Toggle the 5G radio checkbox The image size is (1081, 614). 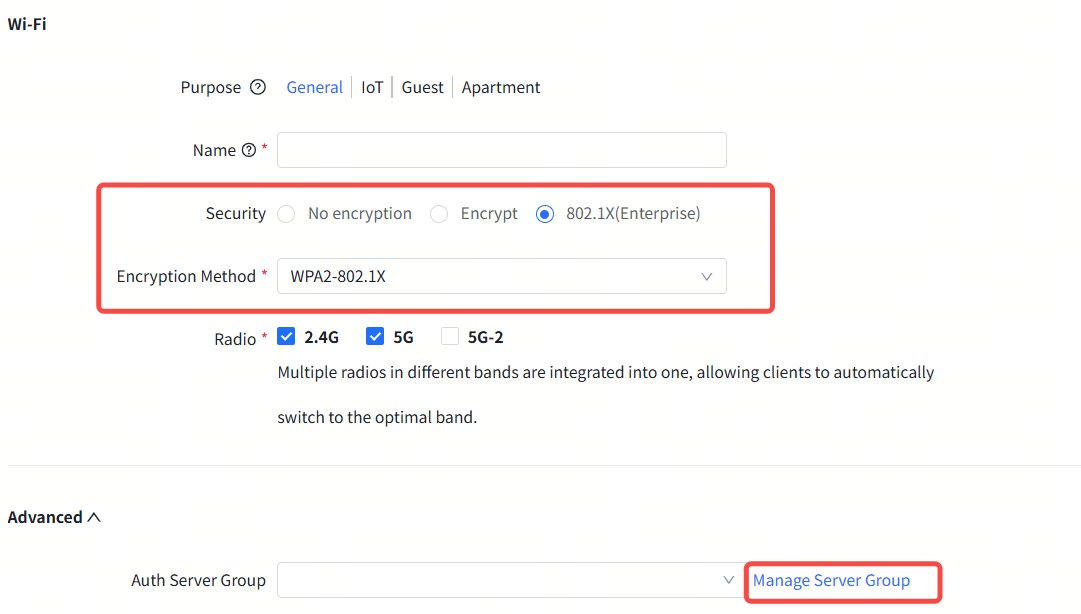[375, 337]
